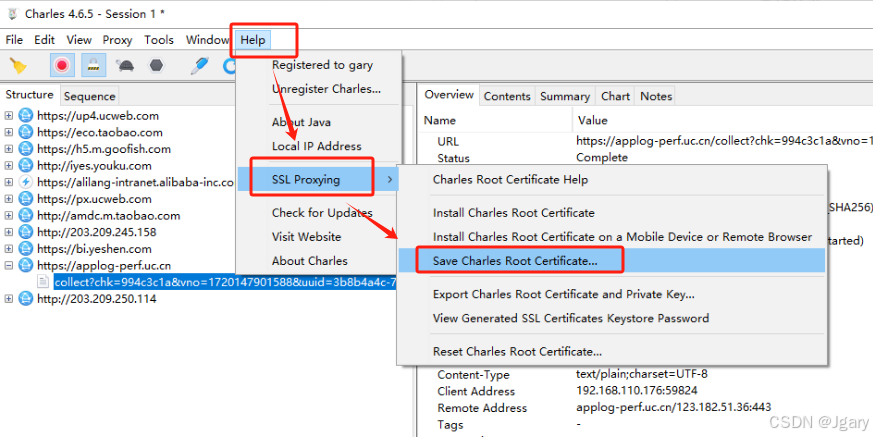This screenshot has height=437, width=873.
Task: Click globe icon beside amdc.m.taobao.com
Action: pos(26,216)
